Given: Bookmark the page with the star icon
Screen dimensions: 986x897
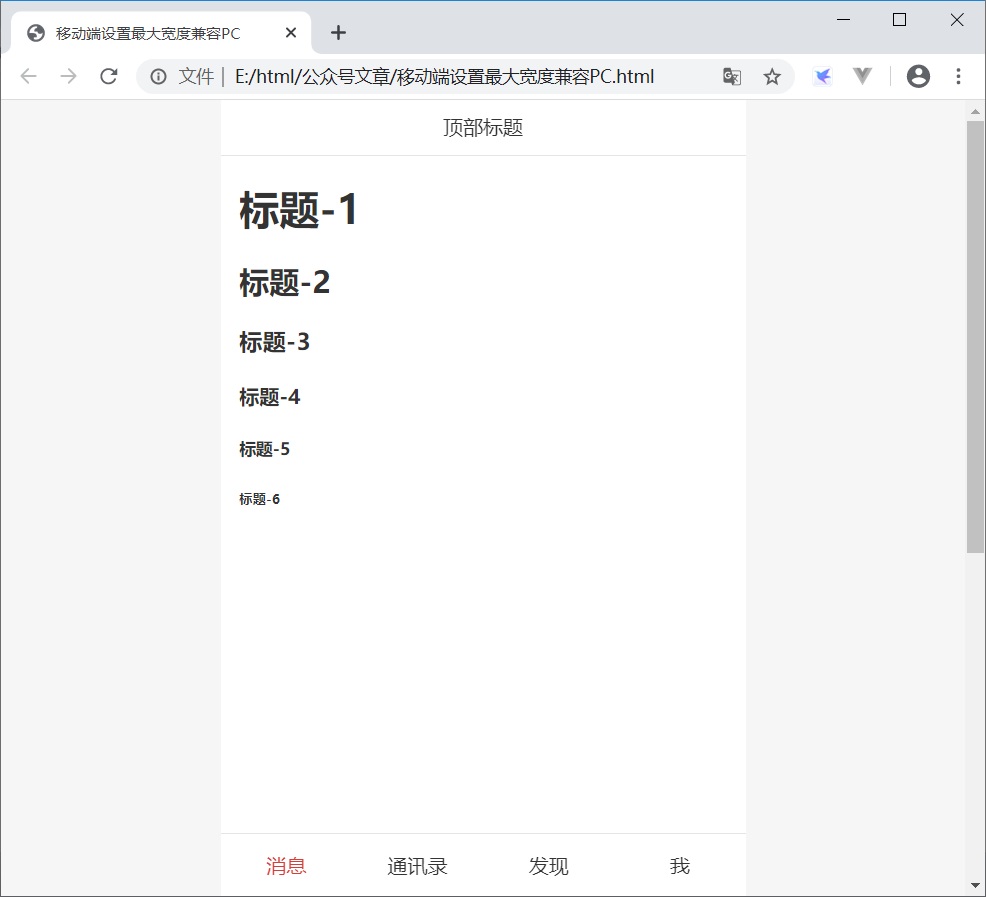Looking at the screenshot, I should 771,76.
